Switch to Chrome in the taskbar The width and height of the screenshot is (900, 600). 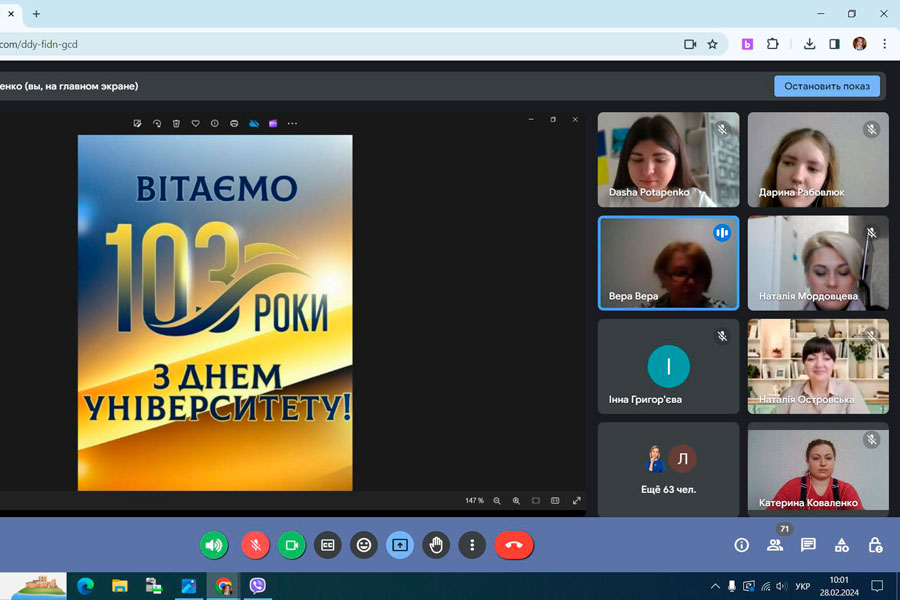point(223,586)
